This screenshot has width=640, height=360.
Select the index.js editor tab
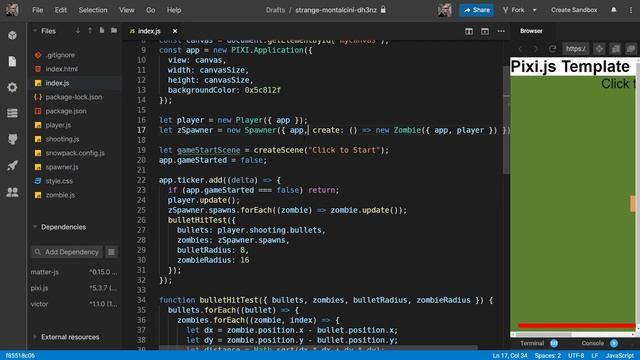pos(149,31)
